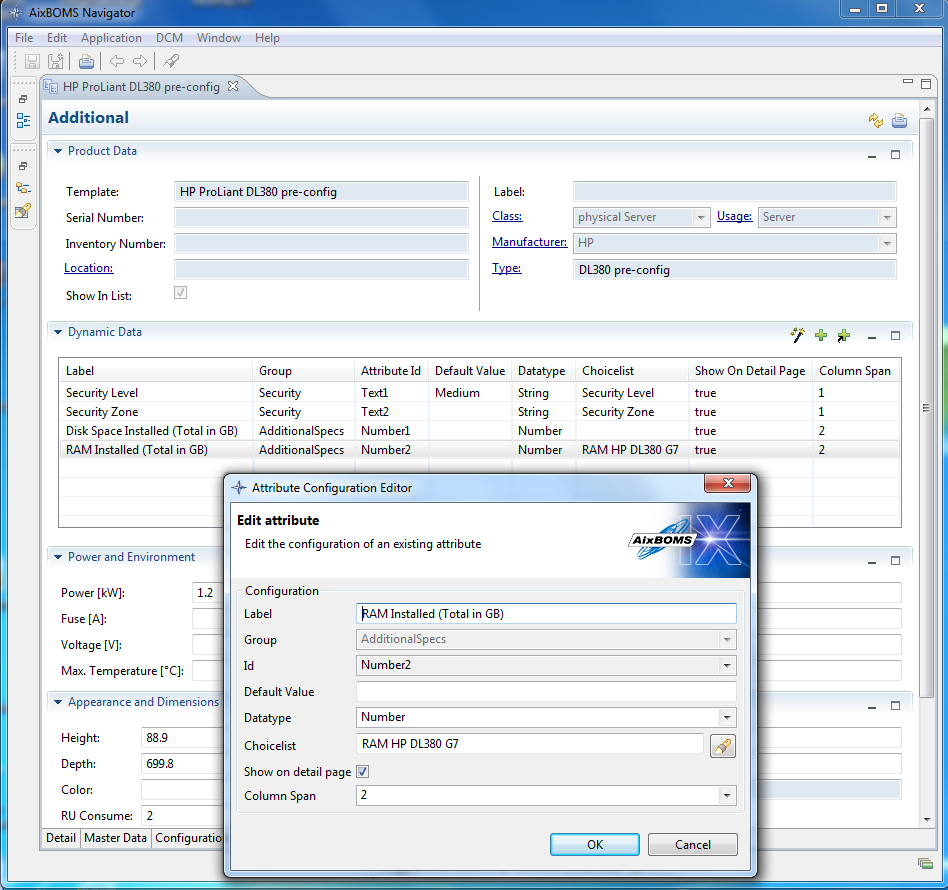The width and height of the screenshot is (948, 890).
Task: Toggle the 'Show on detail page' checkbox
Action: [x=363, y=772]
